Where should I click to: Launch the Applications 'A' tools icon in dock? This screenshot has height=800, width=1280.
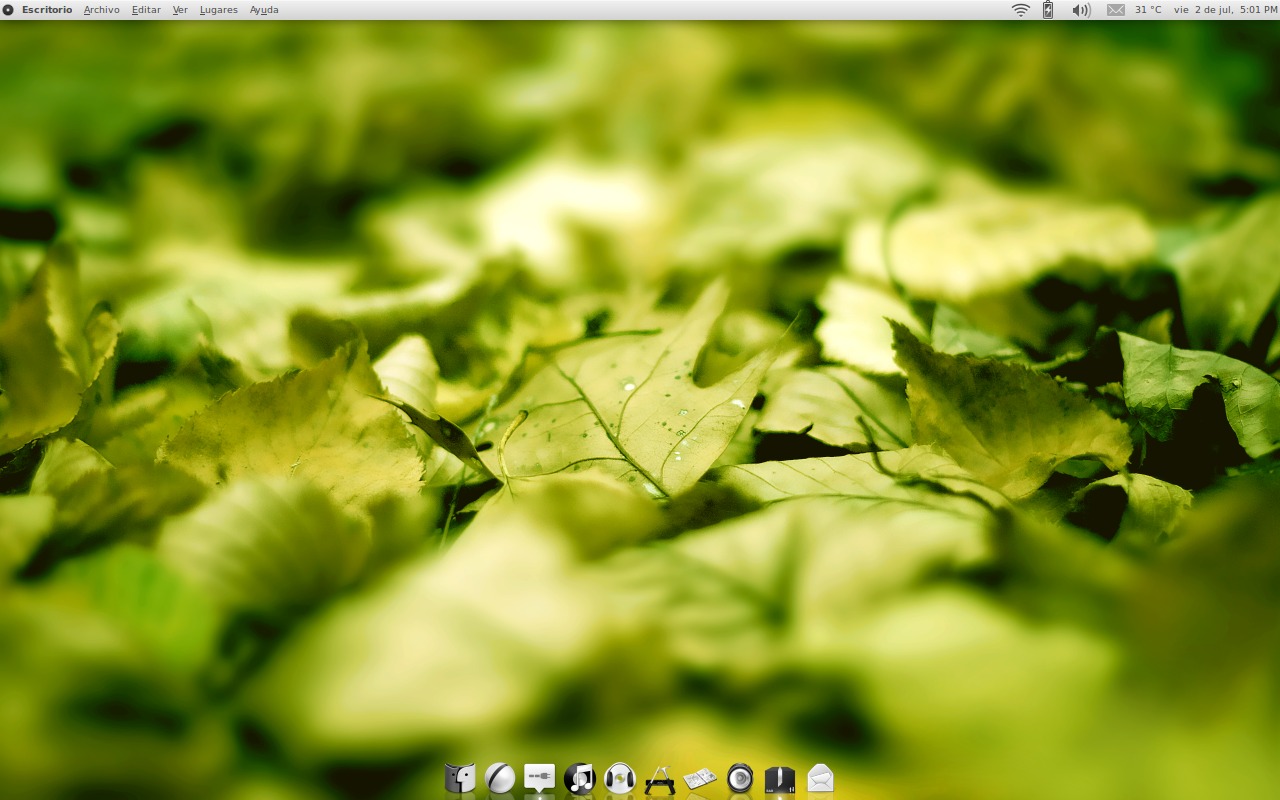point(660,779)
